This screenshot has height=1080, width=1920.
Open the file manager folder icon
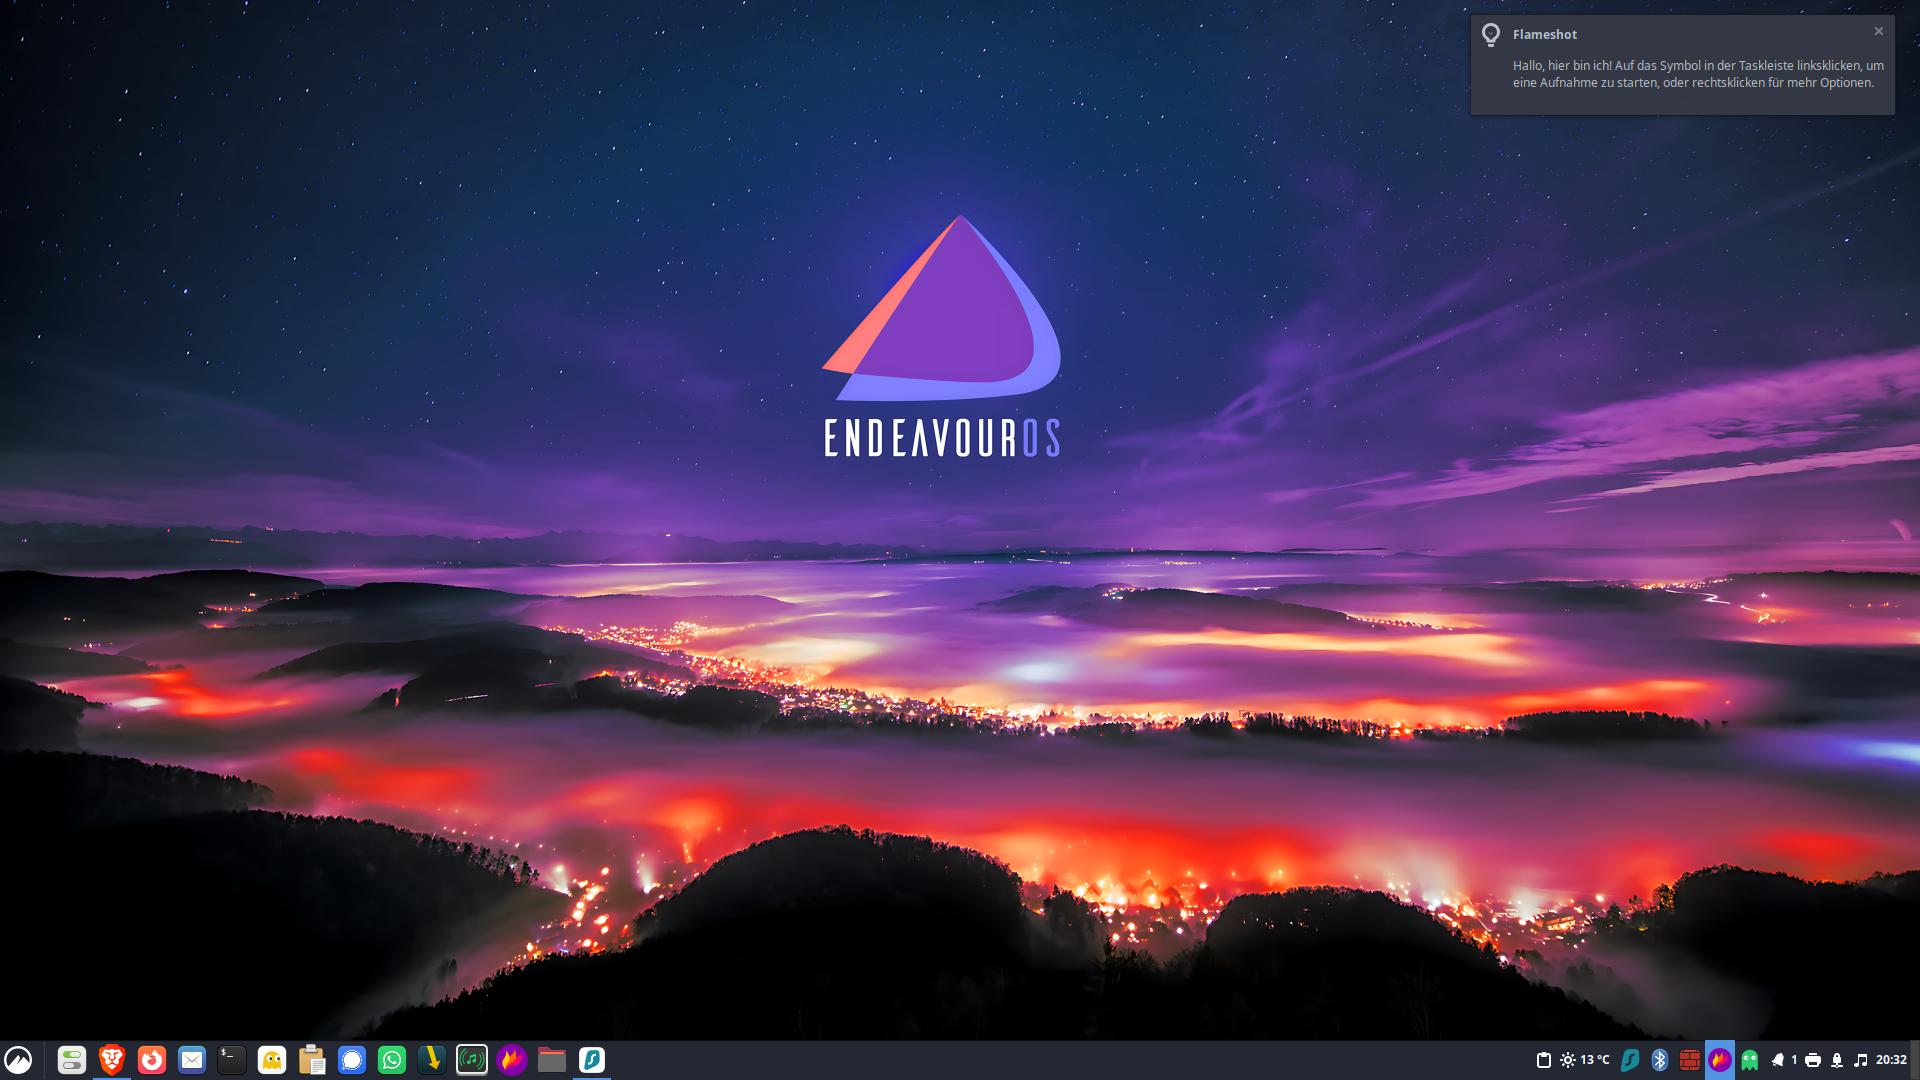coord(552,1060)
